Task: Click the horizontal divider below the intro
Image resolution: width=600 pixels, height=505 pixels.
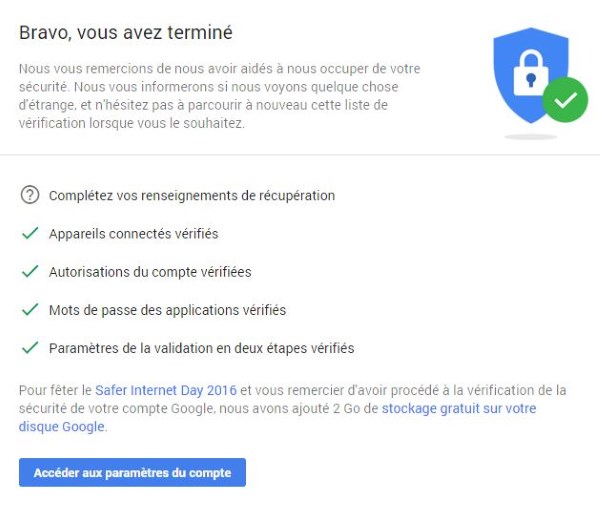Action: coord(300,155)
